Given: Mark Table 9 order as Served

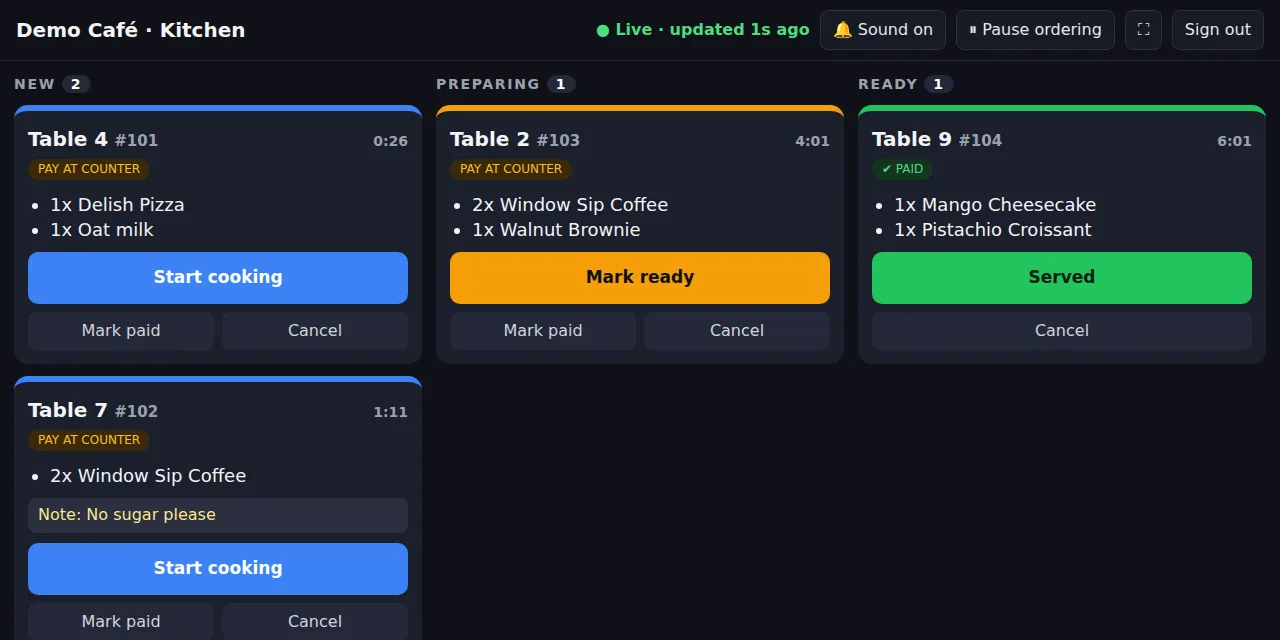Looking at the screenshot, I should coord(1062,278).
